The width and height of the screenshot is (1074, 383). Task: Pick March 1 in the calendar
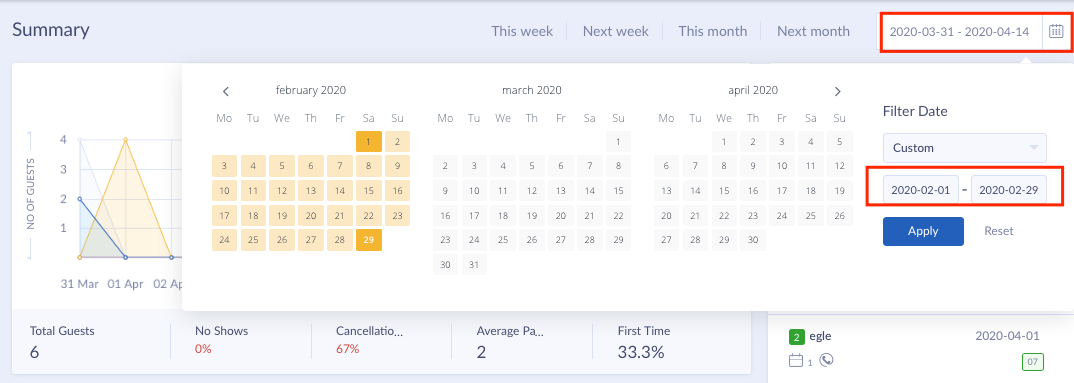pyautogui.click(x=618, y=142)
